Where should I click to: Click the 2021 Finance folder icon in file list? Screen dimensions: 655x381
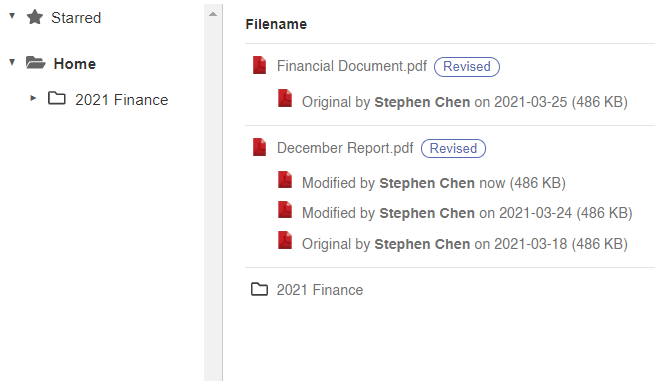[259, 289]
